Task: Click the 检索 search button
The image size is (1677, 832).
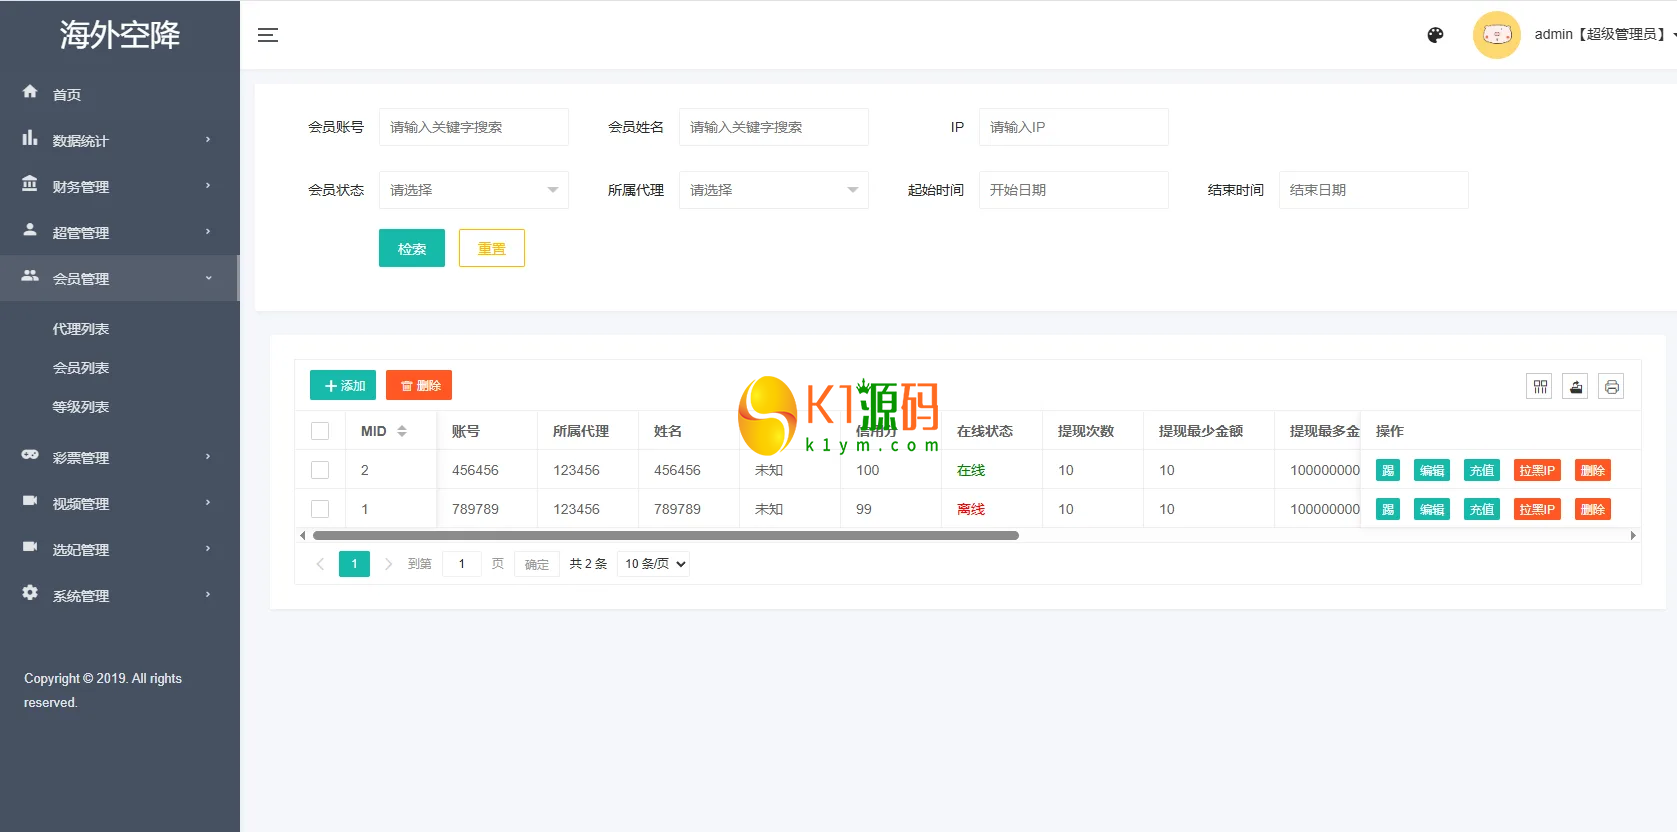Action: coord(412,248)
